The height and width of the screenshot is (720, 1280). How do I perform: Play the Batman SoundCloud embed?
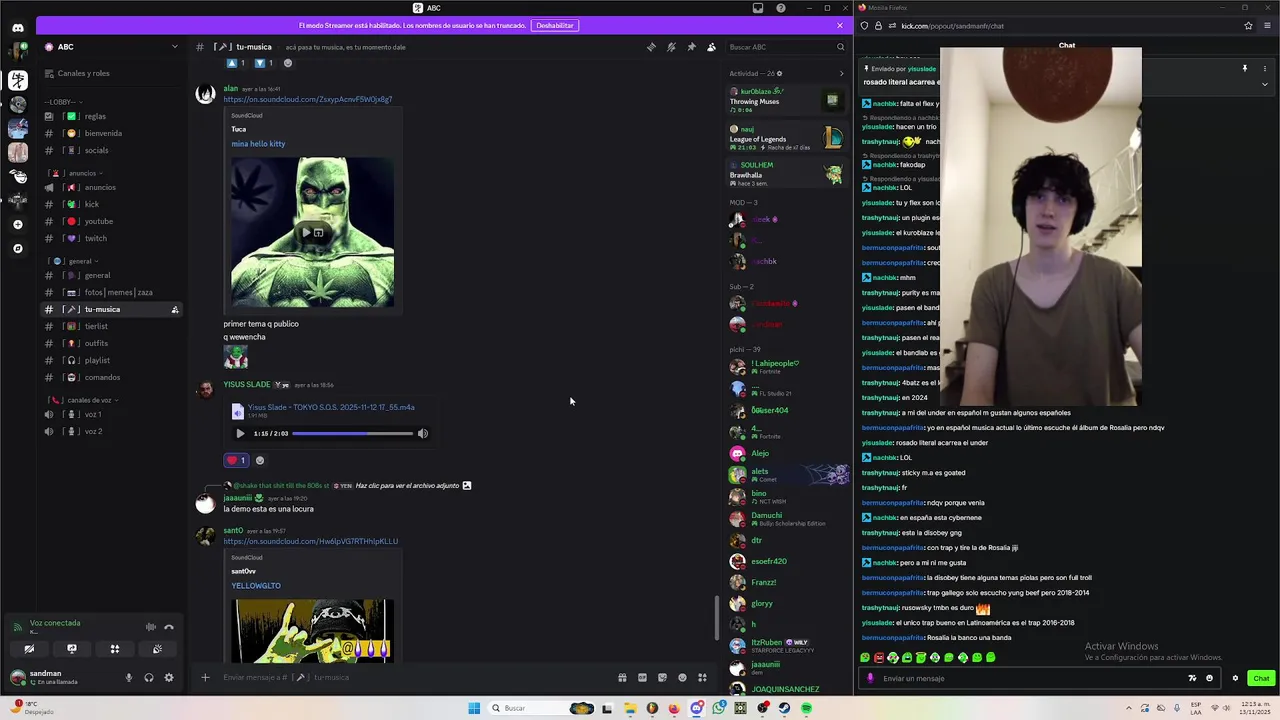(306, 232)
